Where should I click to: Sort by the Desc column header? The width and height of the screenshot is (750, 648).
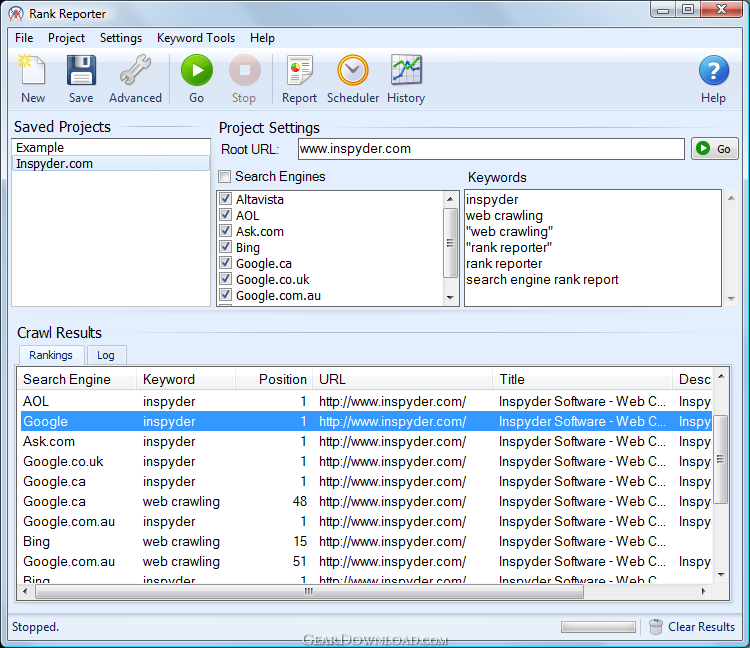click(695, 379)
